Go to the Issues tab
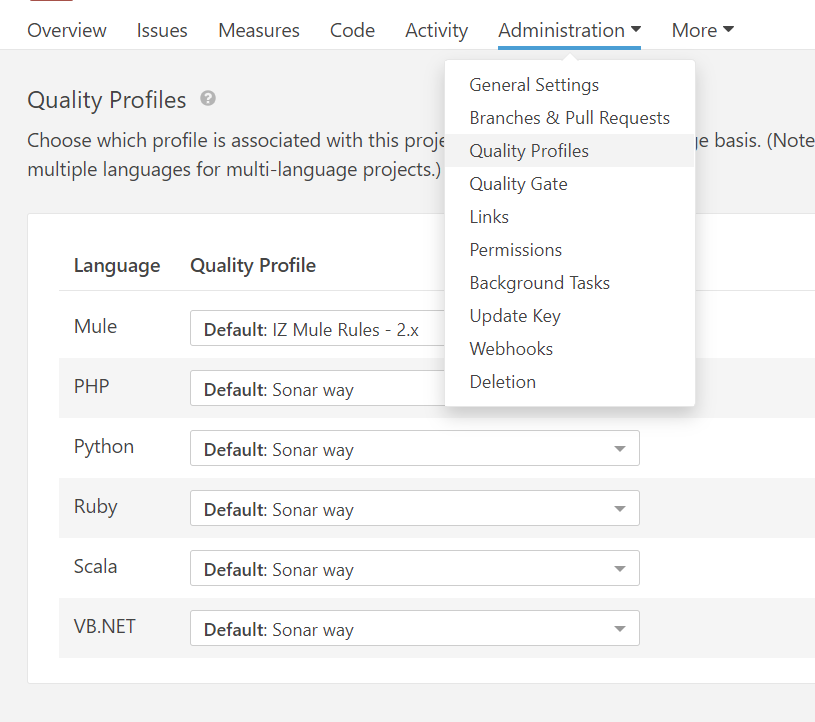Viewport: 815px width, 722px height. point(162,31)
